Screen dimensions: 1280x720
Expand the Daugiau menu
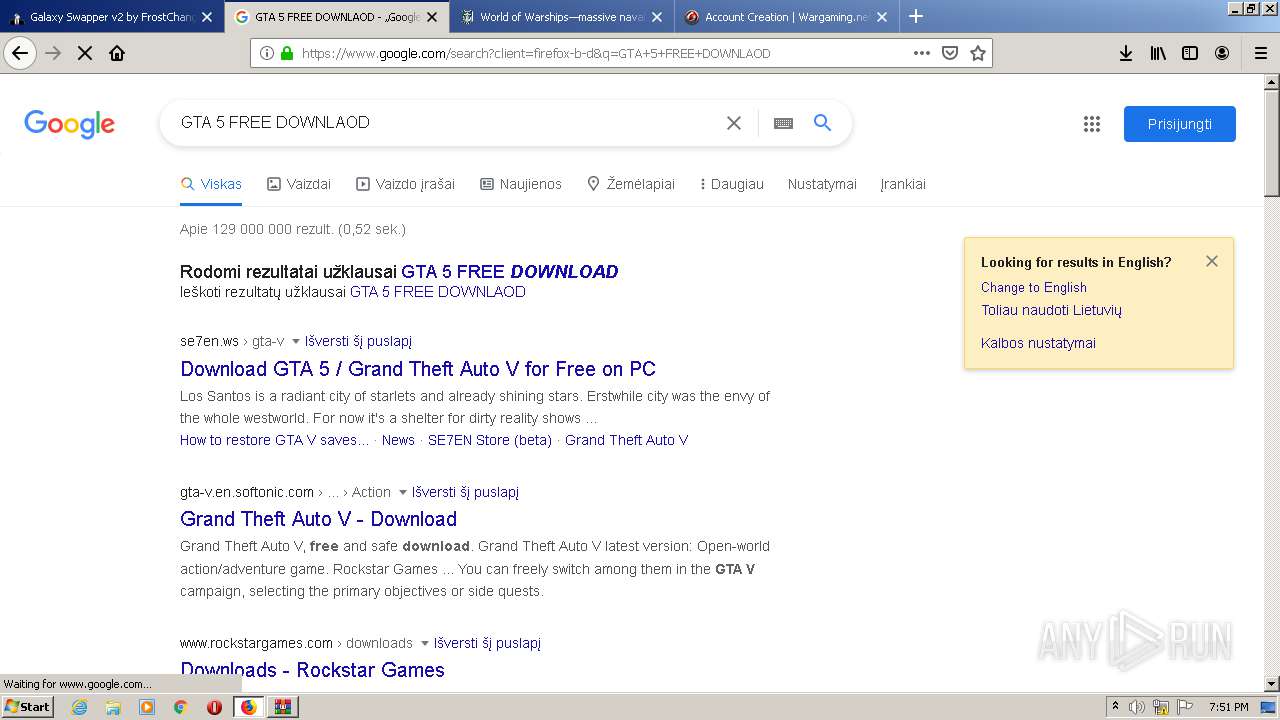point(733,184)
